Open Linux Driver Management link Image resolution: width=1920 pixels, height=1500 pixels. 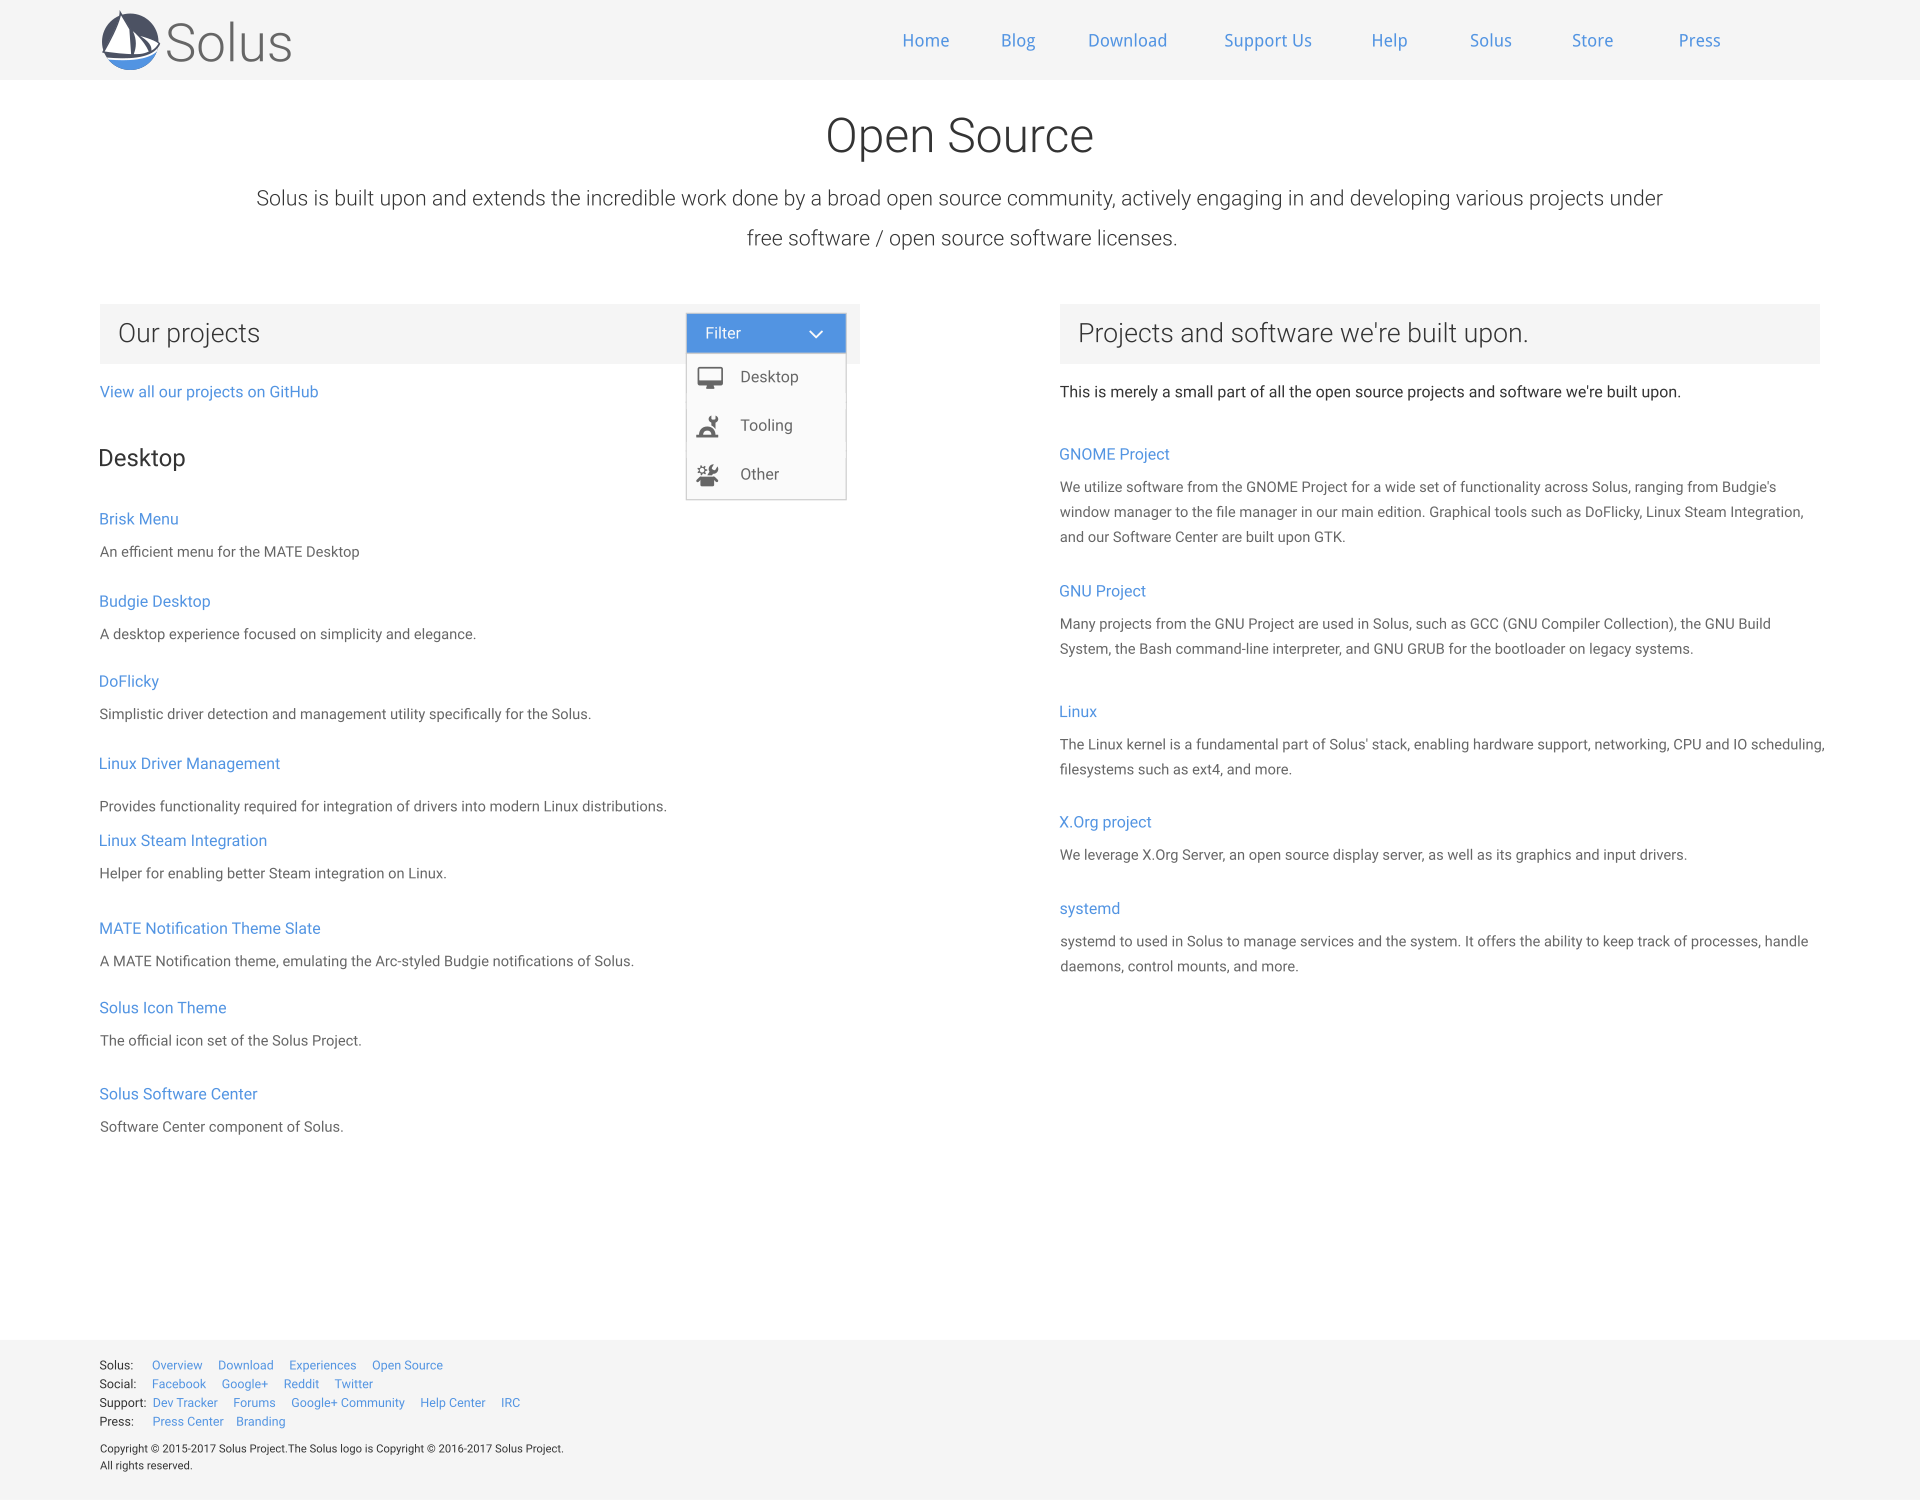pos(189,763)
